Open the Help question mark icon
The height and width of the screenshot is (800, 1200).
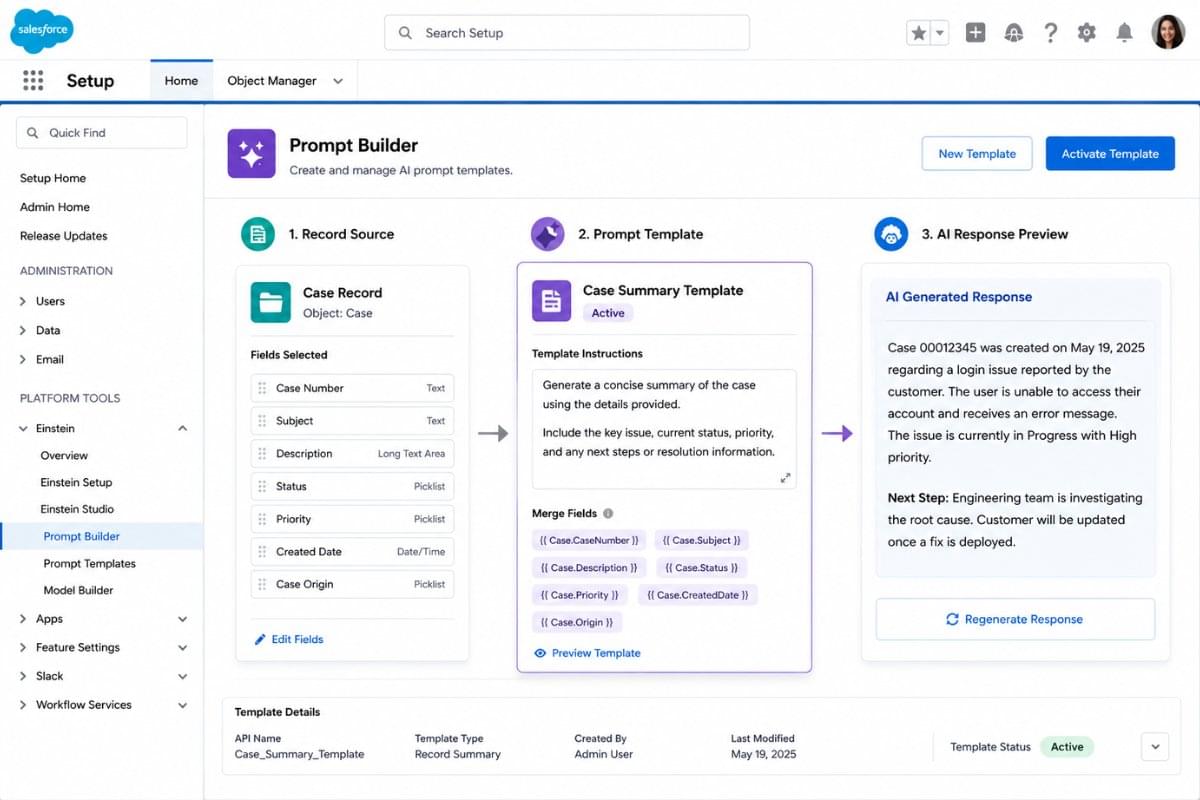(x=1050, y=33)
